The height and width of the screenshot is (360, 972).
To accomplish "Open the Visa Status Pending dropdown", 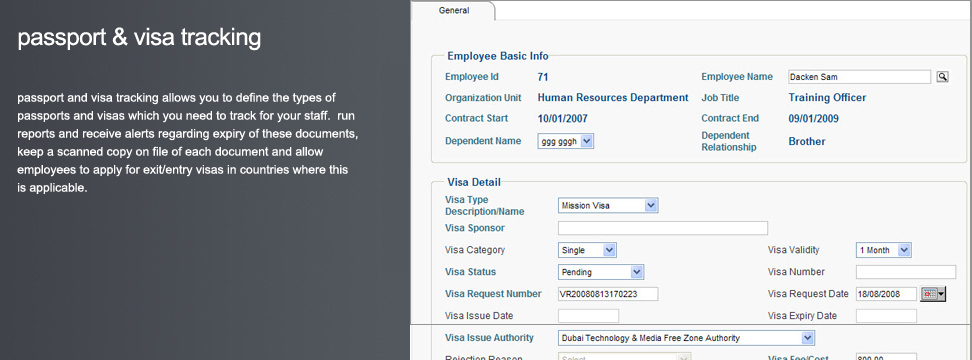I will (x=601, y=272).
